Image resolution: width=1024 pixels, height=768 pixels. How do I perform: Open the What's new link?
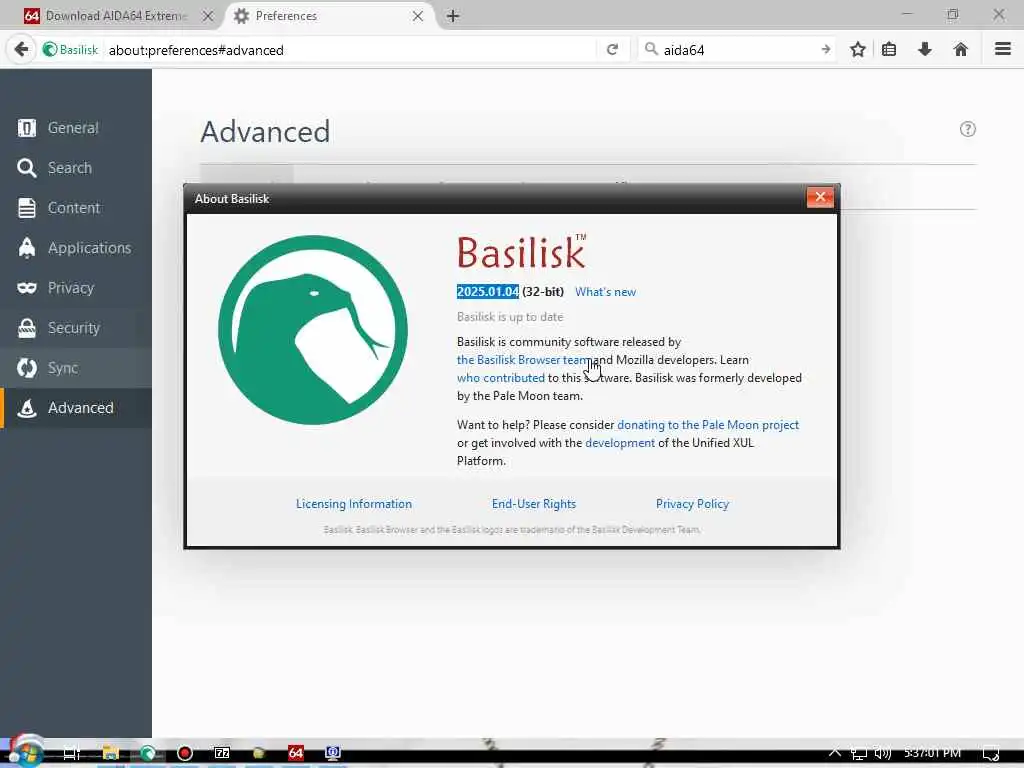point(605,292)
